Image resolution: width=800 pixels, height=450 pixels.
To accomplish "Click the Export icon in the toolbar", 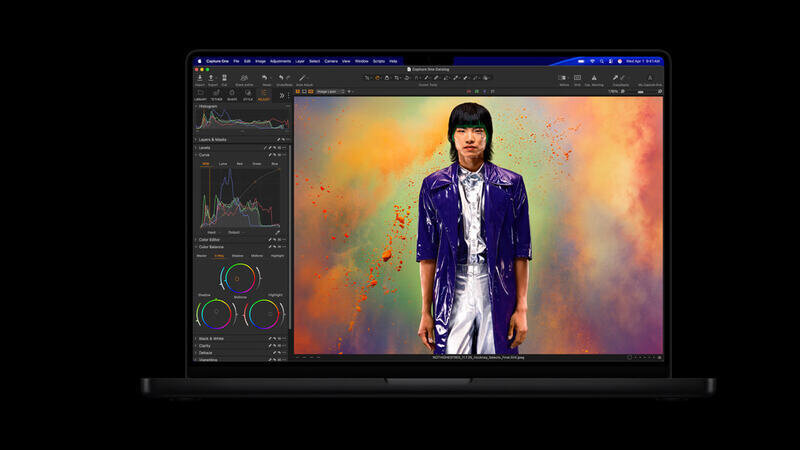I will click(x=211, y=77).
